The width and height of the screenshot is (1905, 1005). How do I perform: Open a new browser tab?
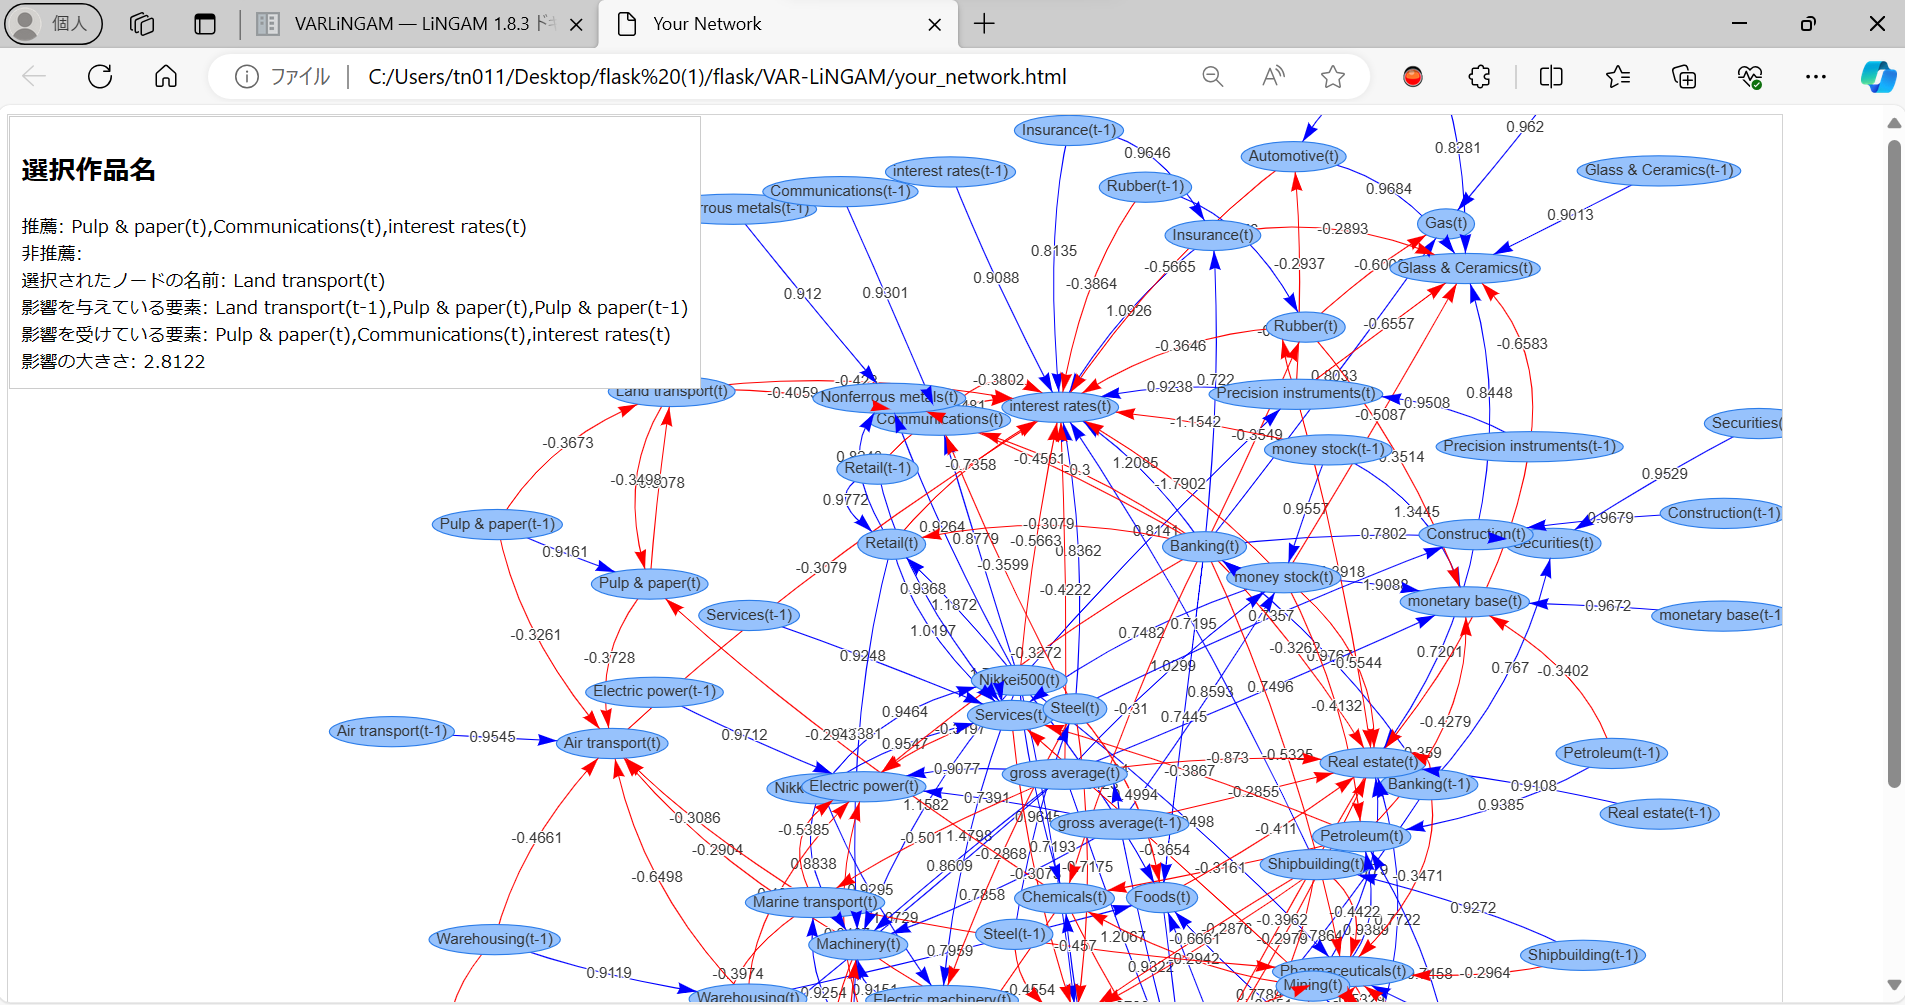pos(984,23)
